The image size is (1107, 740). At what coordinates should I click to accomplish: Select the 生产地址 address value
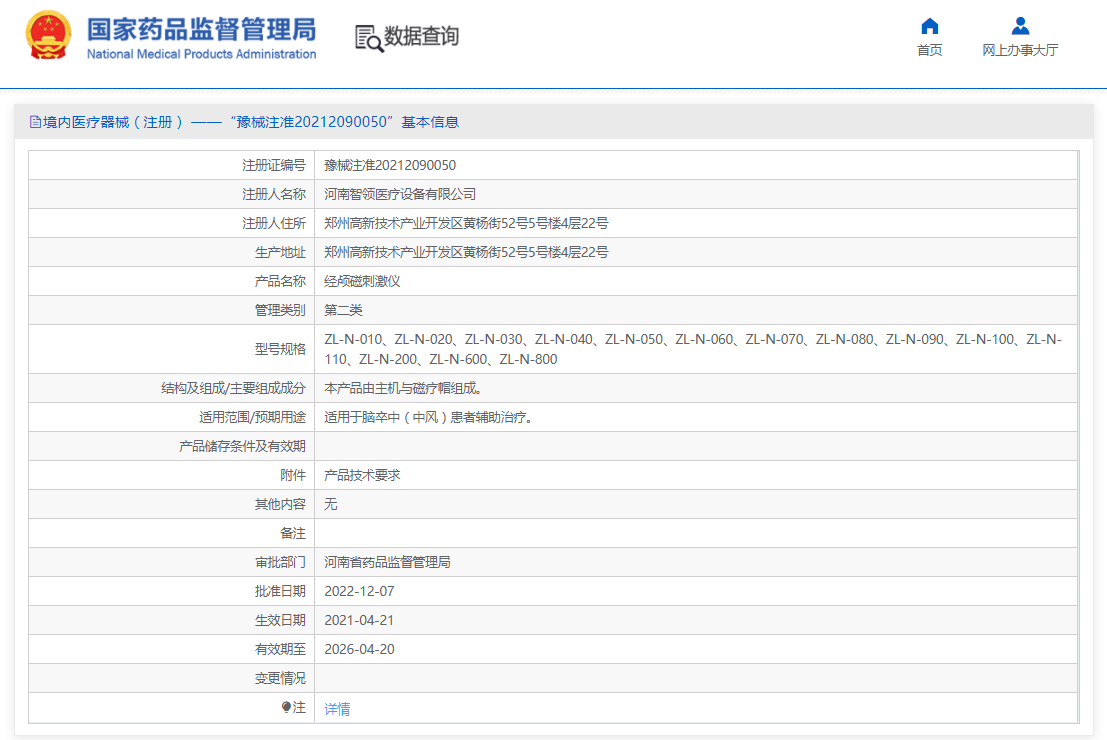[x=466, y=252]
